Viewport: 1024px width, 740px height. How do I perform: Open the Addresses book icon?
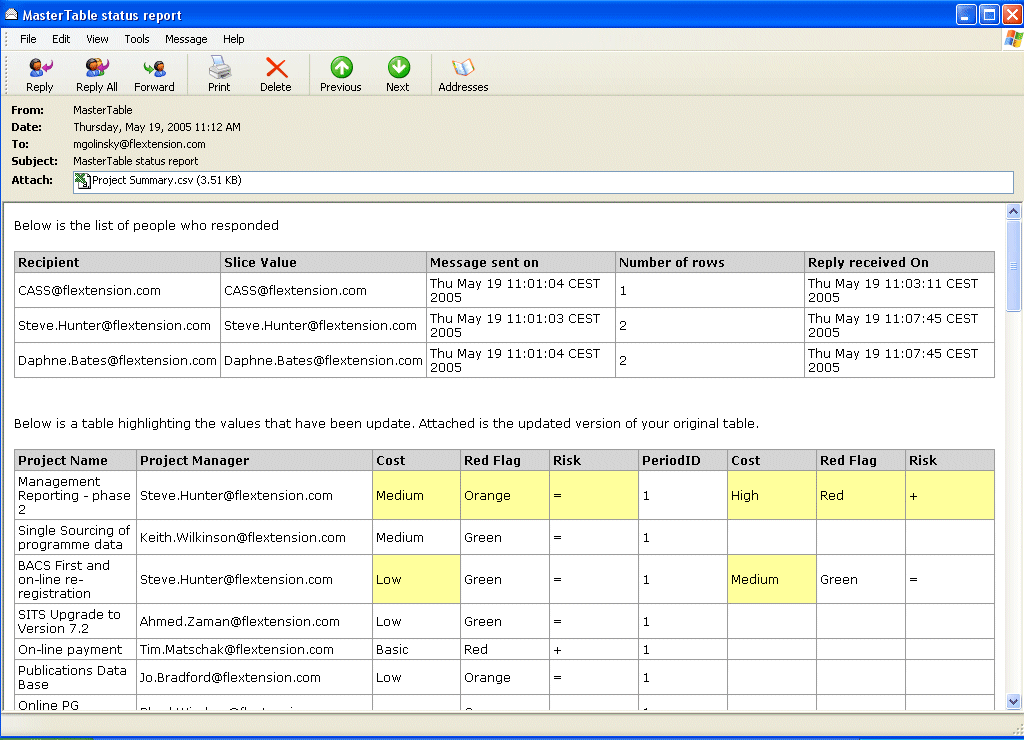pos(463,74)
